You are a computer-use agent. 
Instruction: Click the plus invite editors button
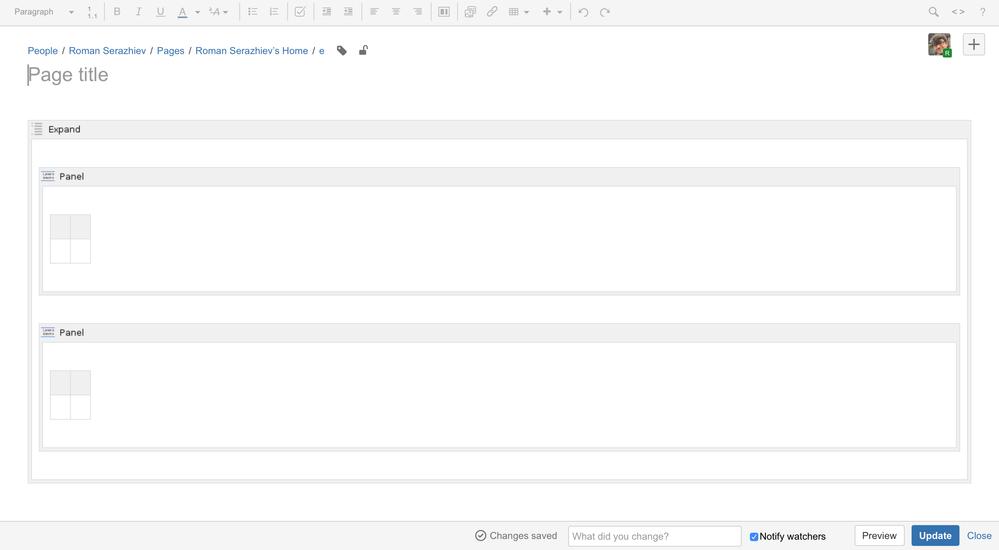click(974, 45)
